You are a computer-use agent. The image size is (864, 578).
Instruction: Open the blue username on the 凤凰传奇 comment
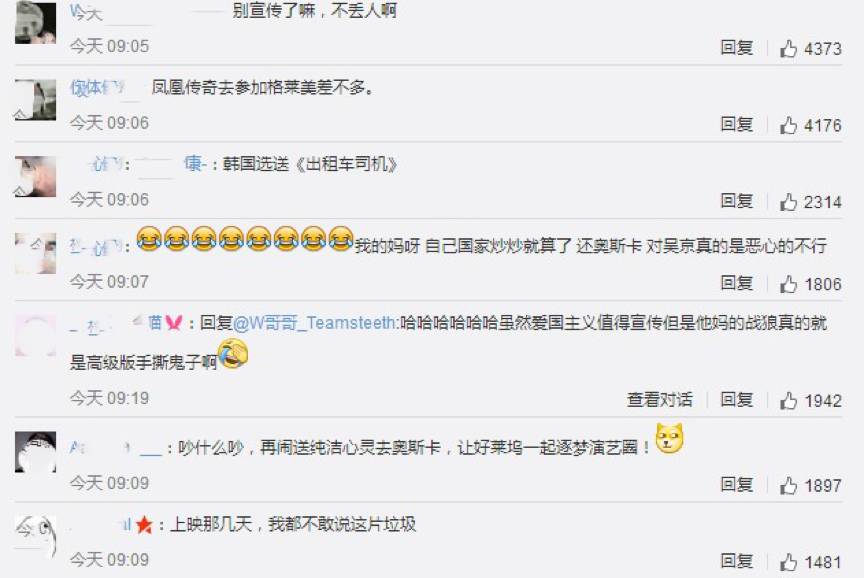pyautogui.click(x=97, y=88)
